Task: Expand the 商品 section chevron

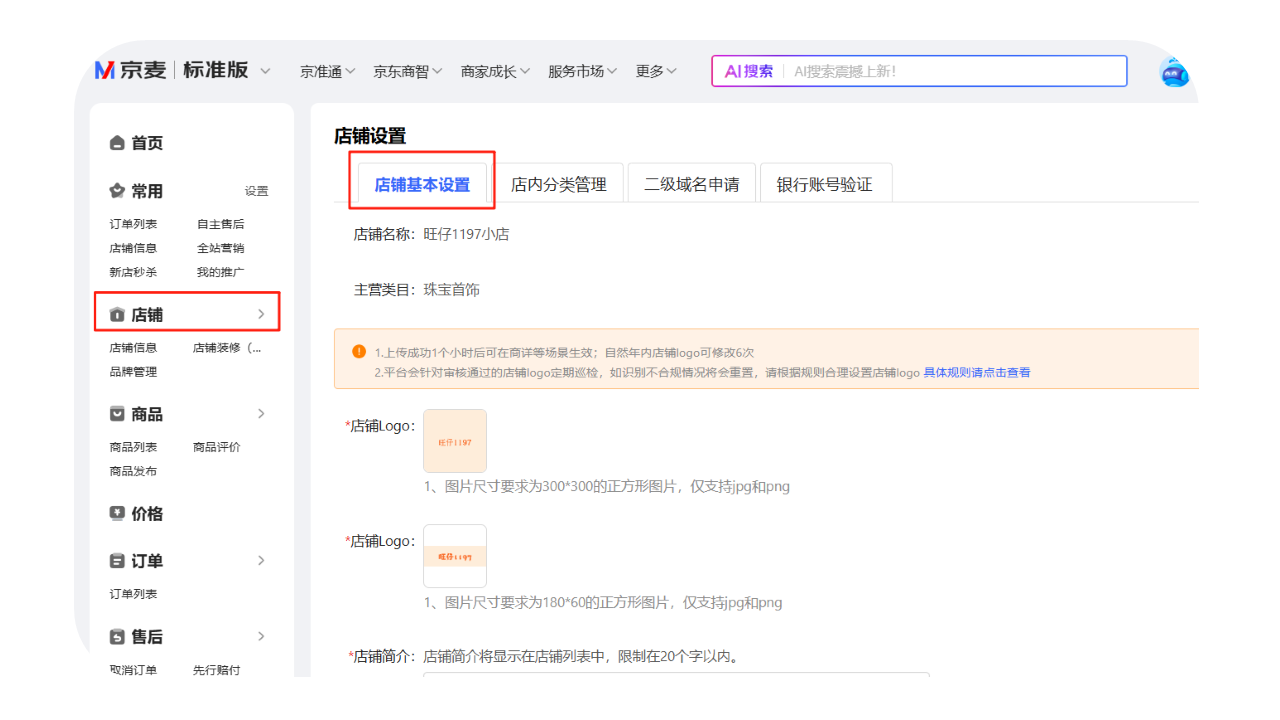Action: 261,414
